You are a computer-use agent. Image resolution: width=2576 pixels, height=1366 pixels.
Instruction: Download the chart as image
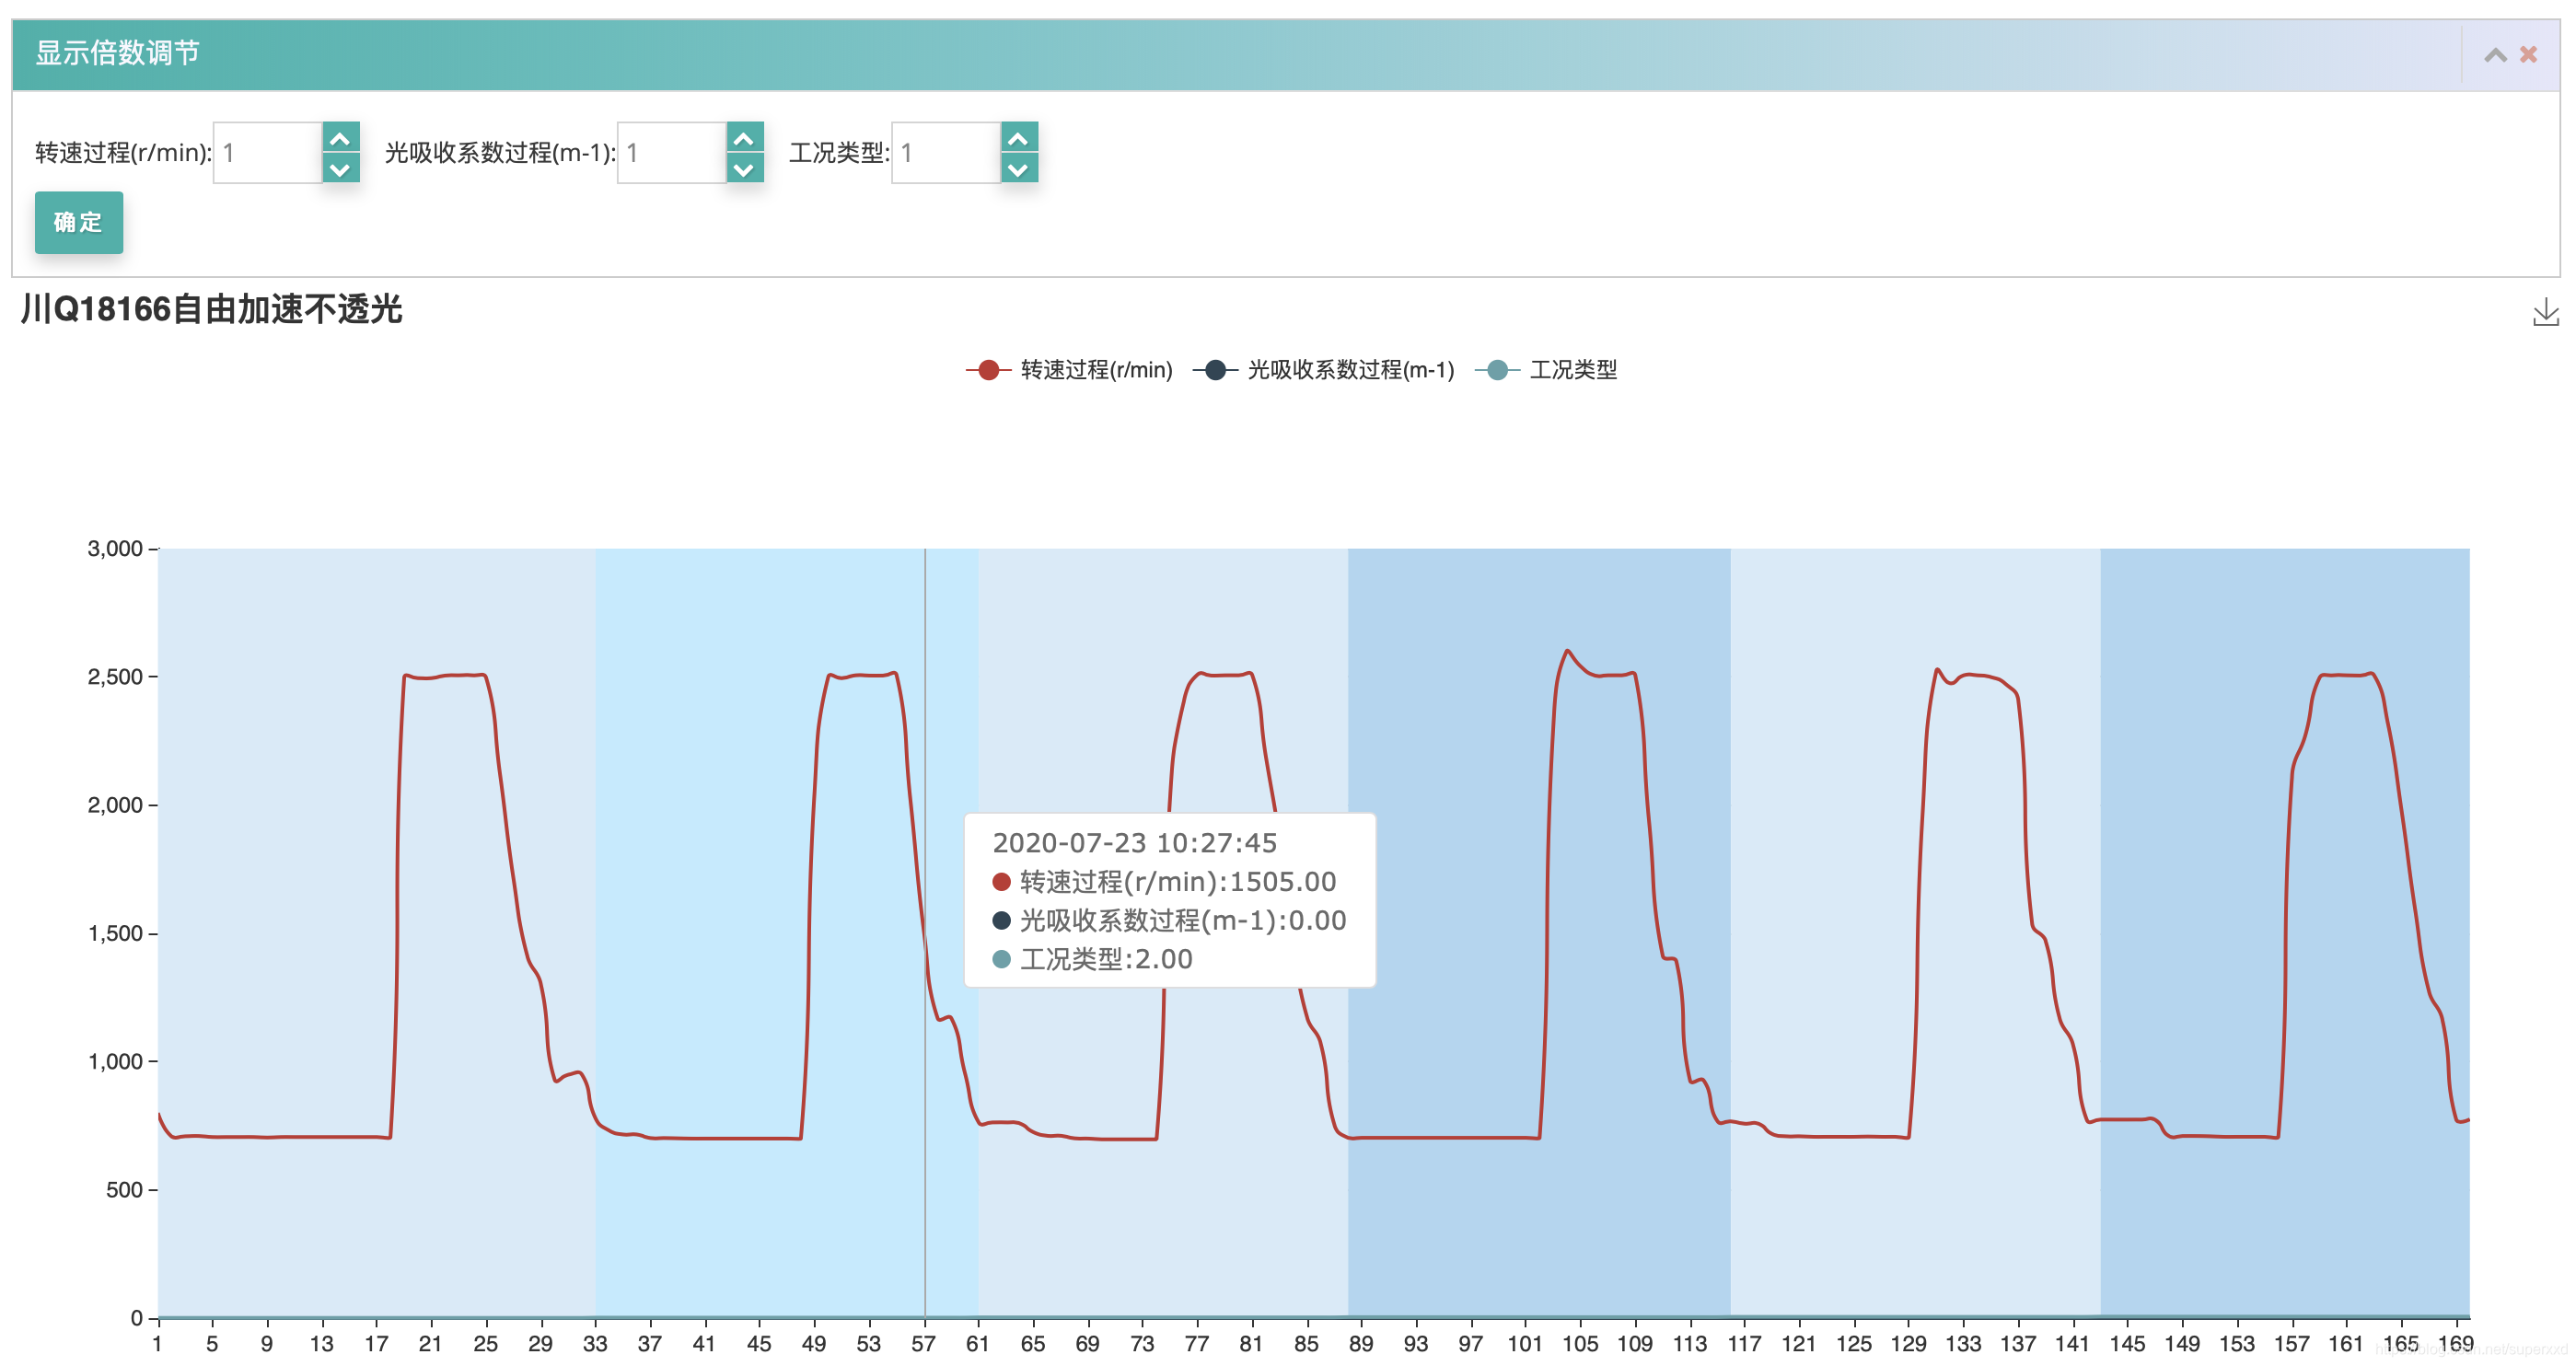point(2546,312)
